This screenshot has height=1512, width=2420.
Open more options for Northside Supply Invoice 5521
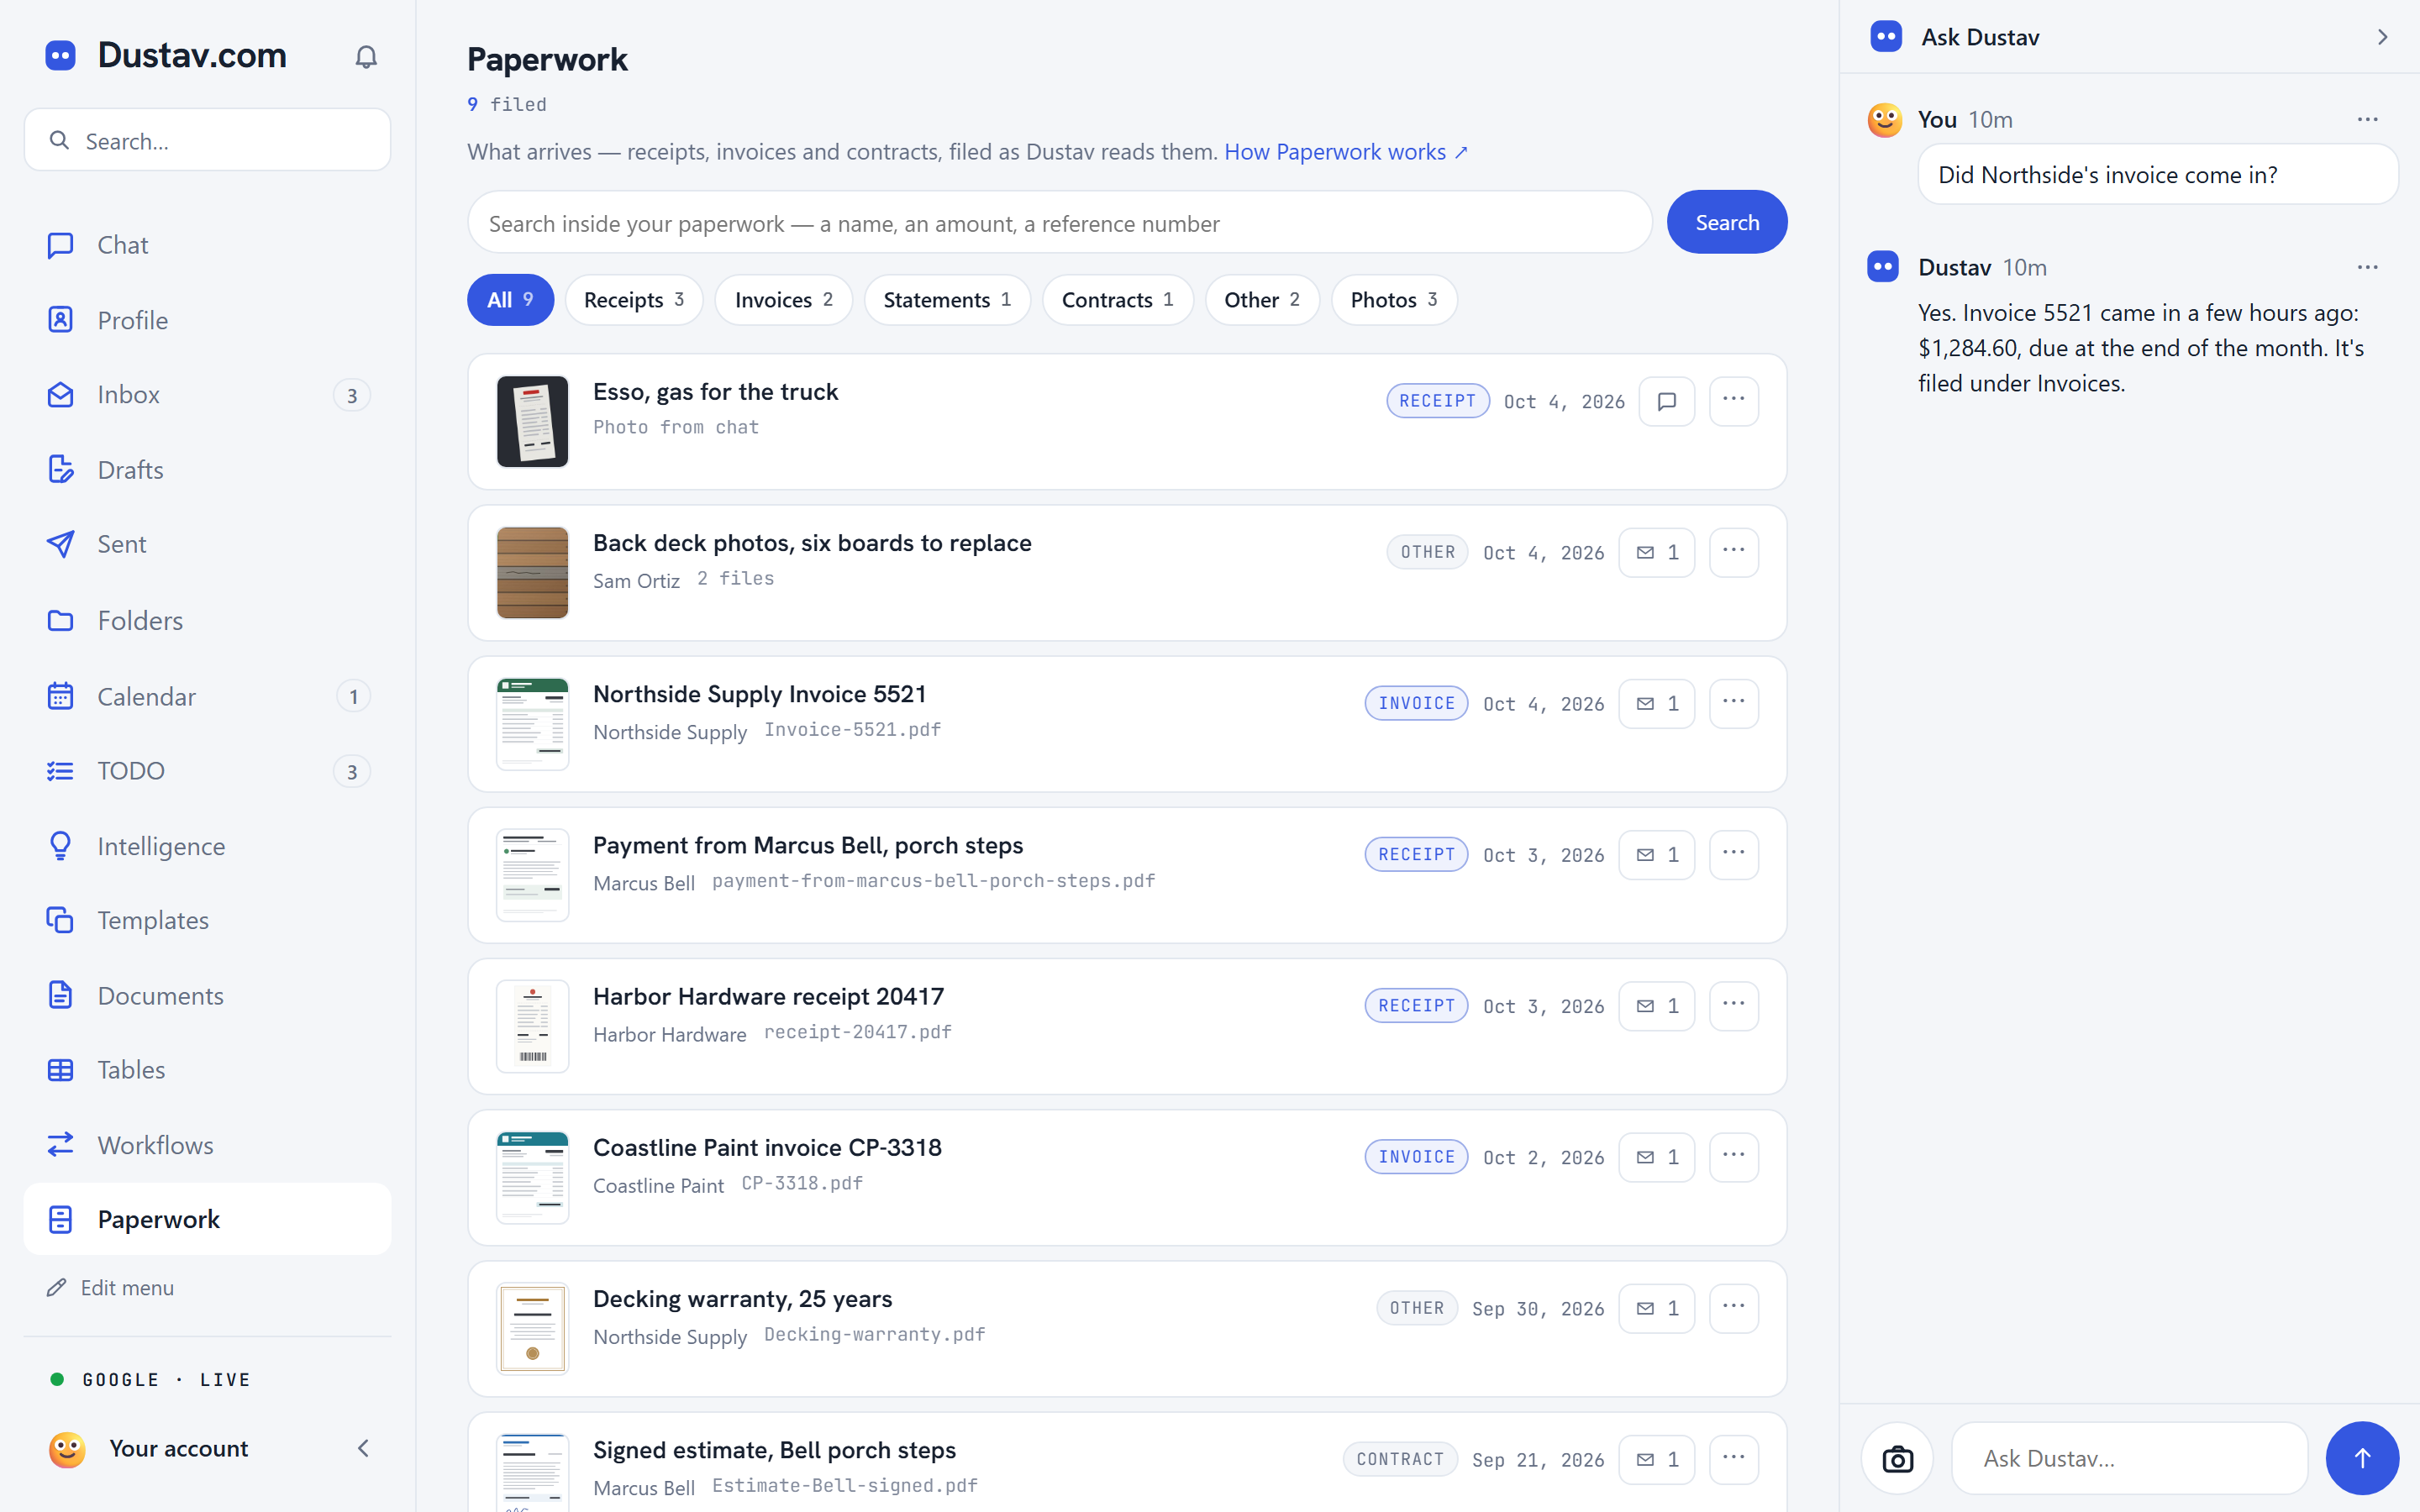(1734, 703)
